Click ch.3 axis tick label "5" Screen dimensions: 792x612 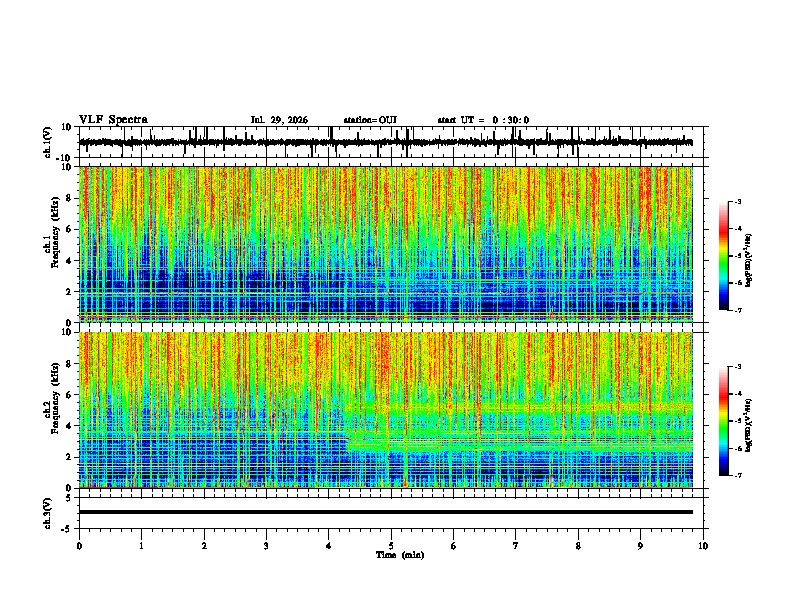[x=69, y=497]
